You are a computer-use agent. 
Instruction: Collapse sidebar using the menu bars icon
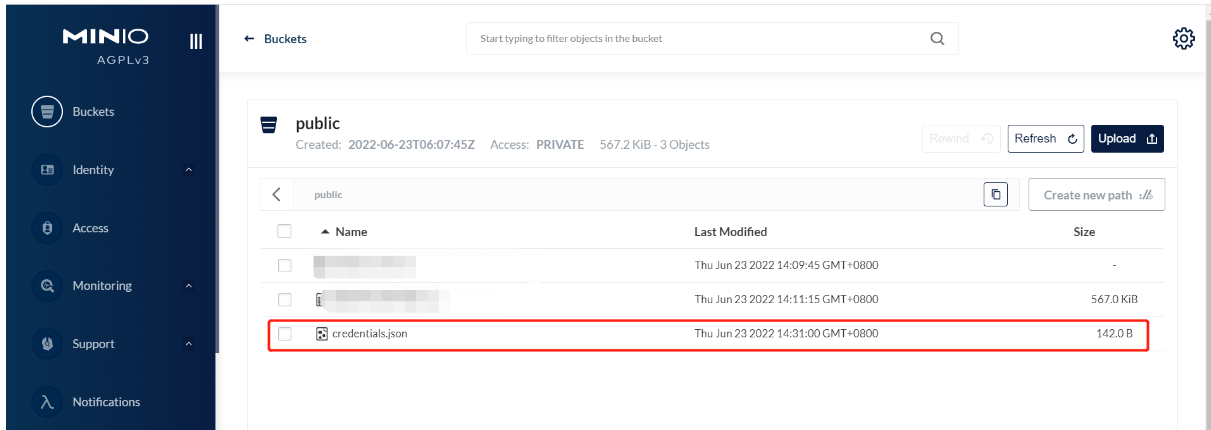tap(196, 41)
